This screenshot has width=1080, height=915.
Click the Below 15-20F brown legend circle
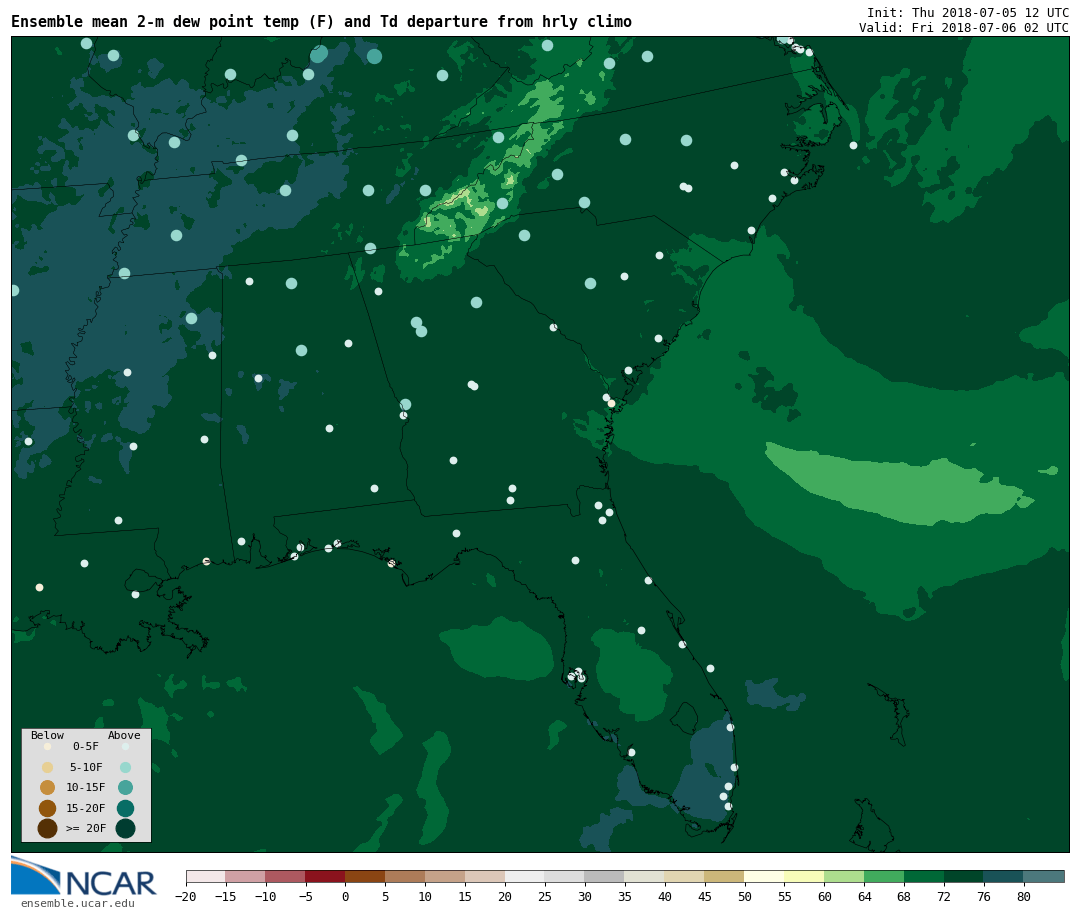click(48, 808)
